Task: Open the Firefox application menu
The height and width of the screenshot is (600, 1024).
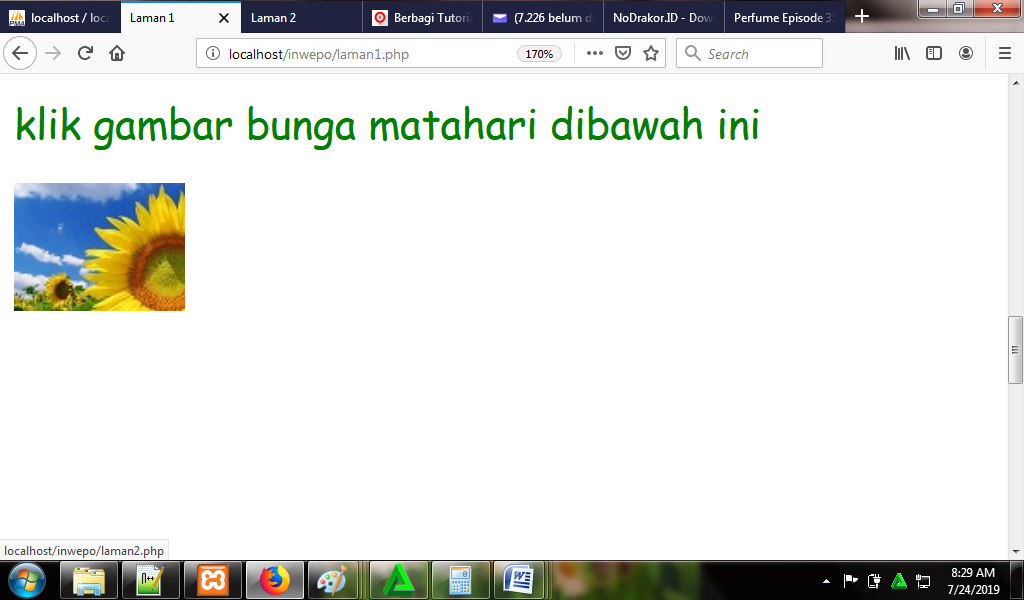Action: (1004, 53)
